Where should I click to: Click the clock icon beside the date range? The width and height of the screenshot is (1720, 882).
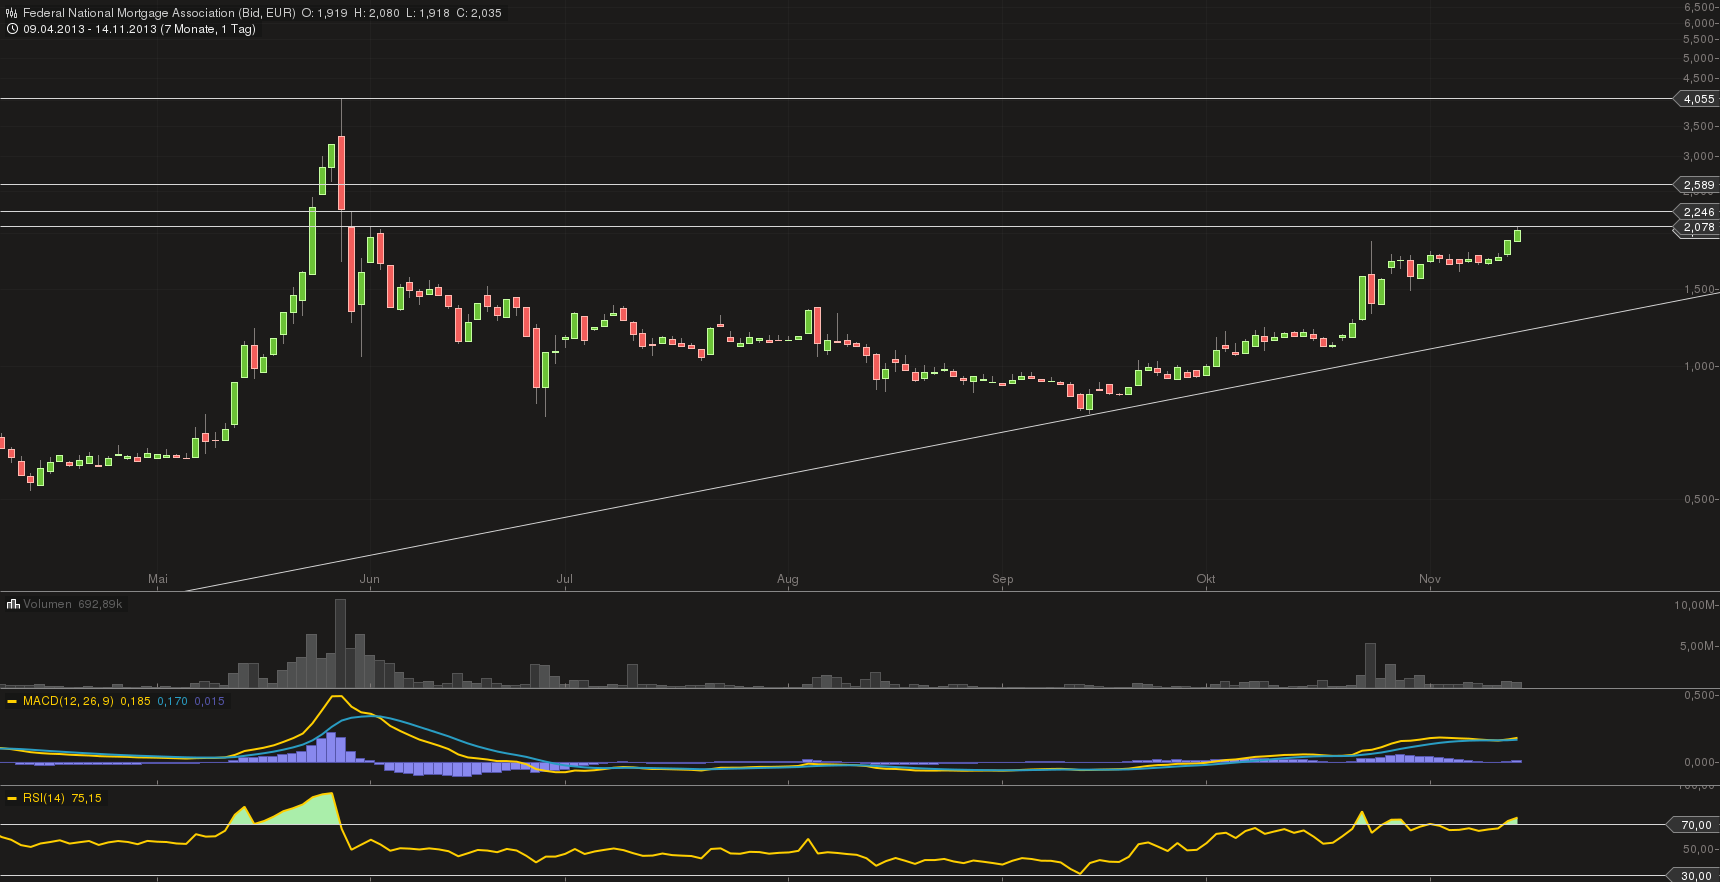[12, 29]
